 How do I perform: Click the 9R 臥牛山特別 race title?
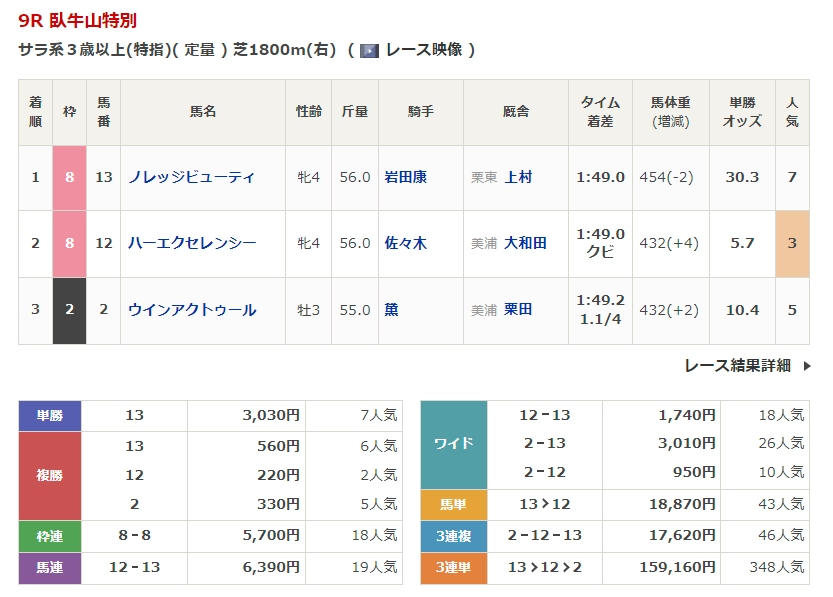78,20
